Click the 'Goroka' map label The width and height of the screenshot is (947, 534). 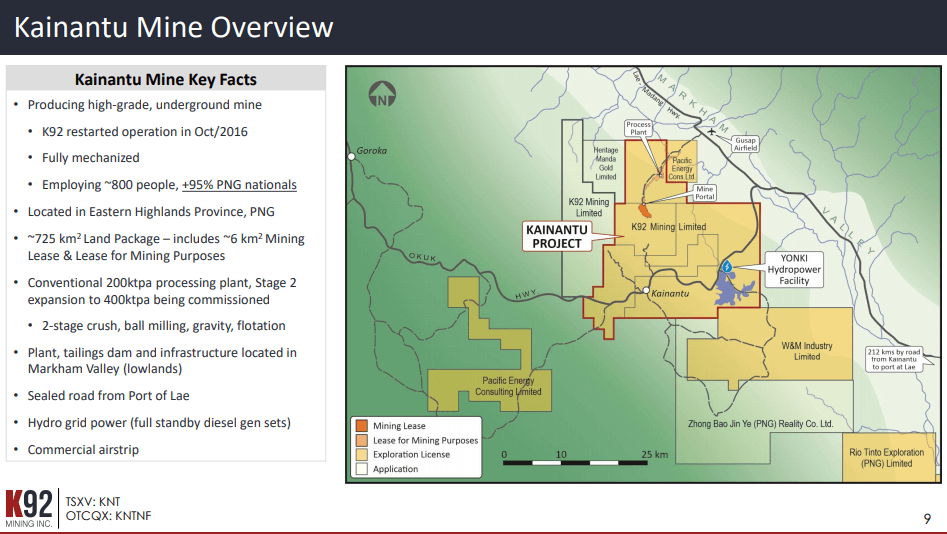(x=371, y=150)
